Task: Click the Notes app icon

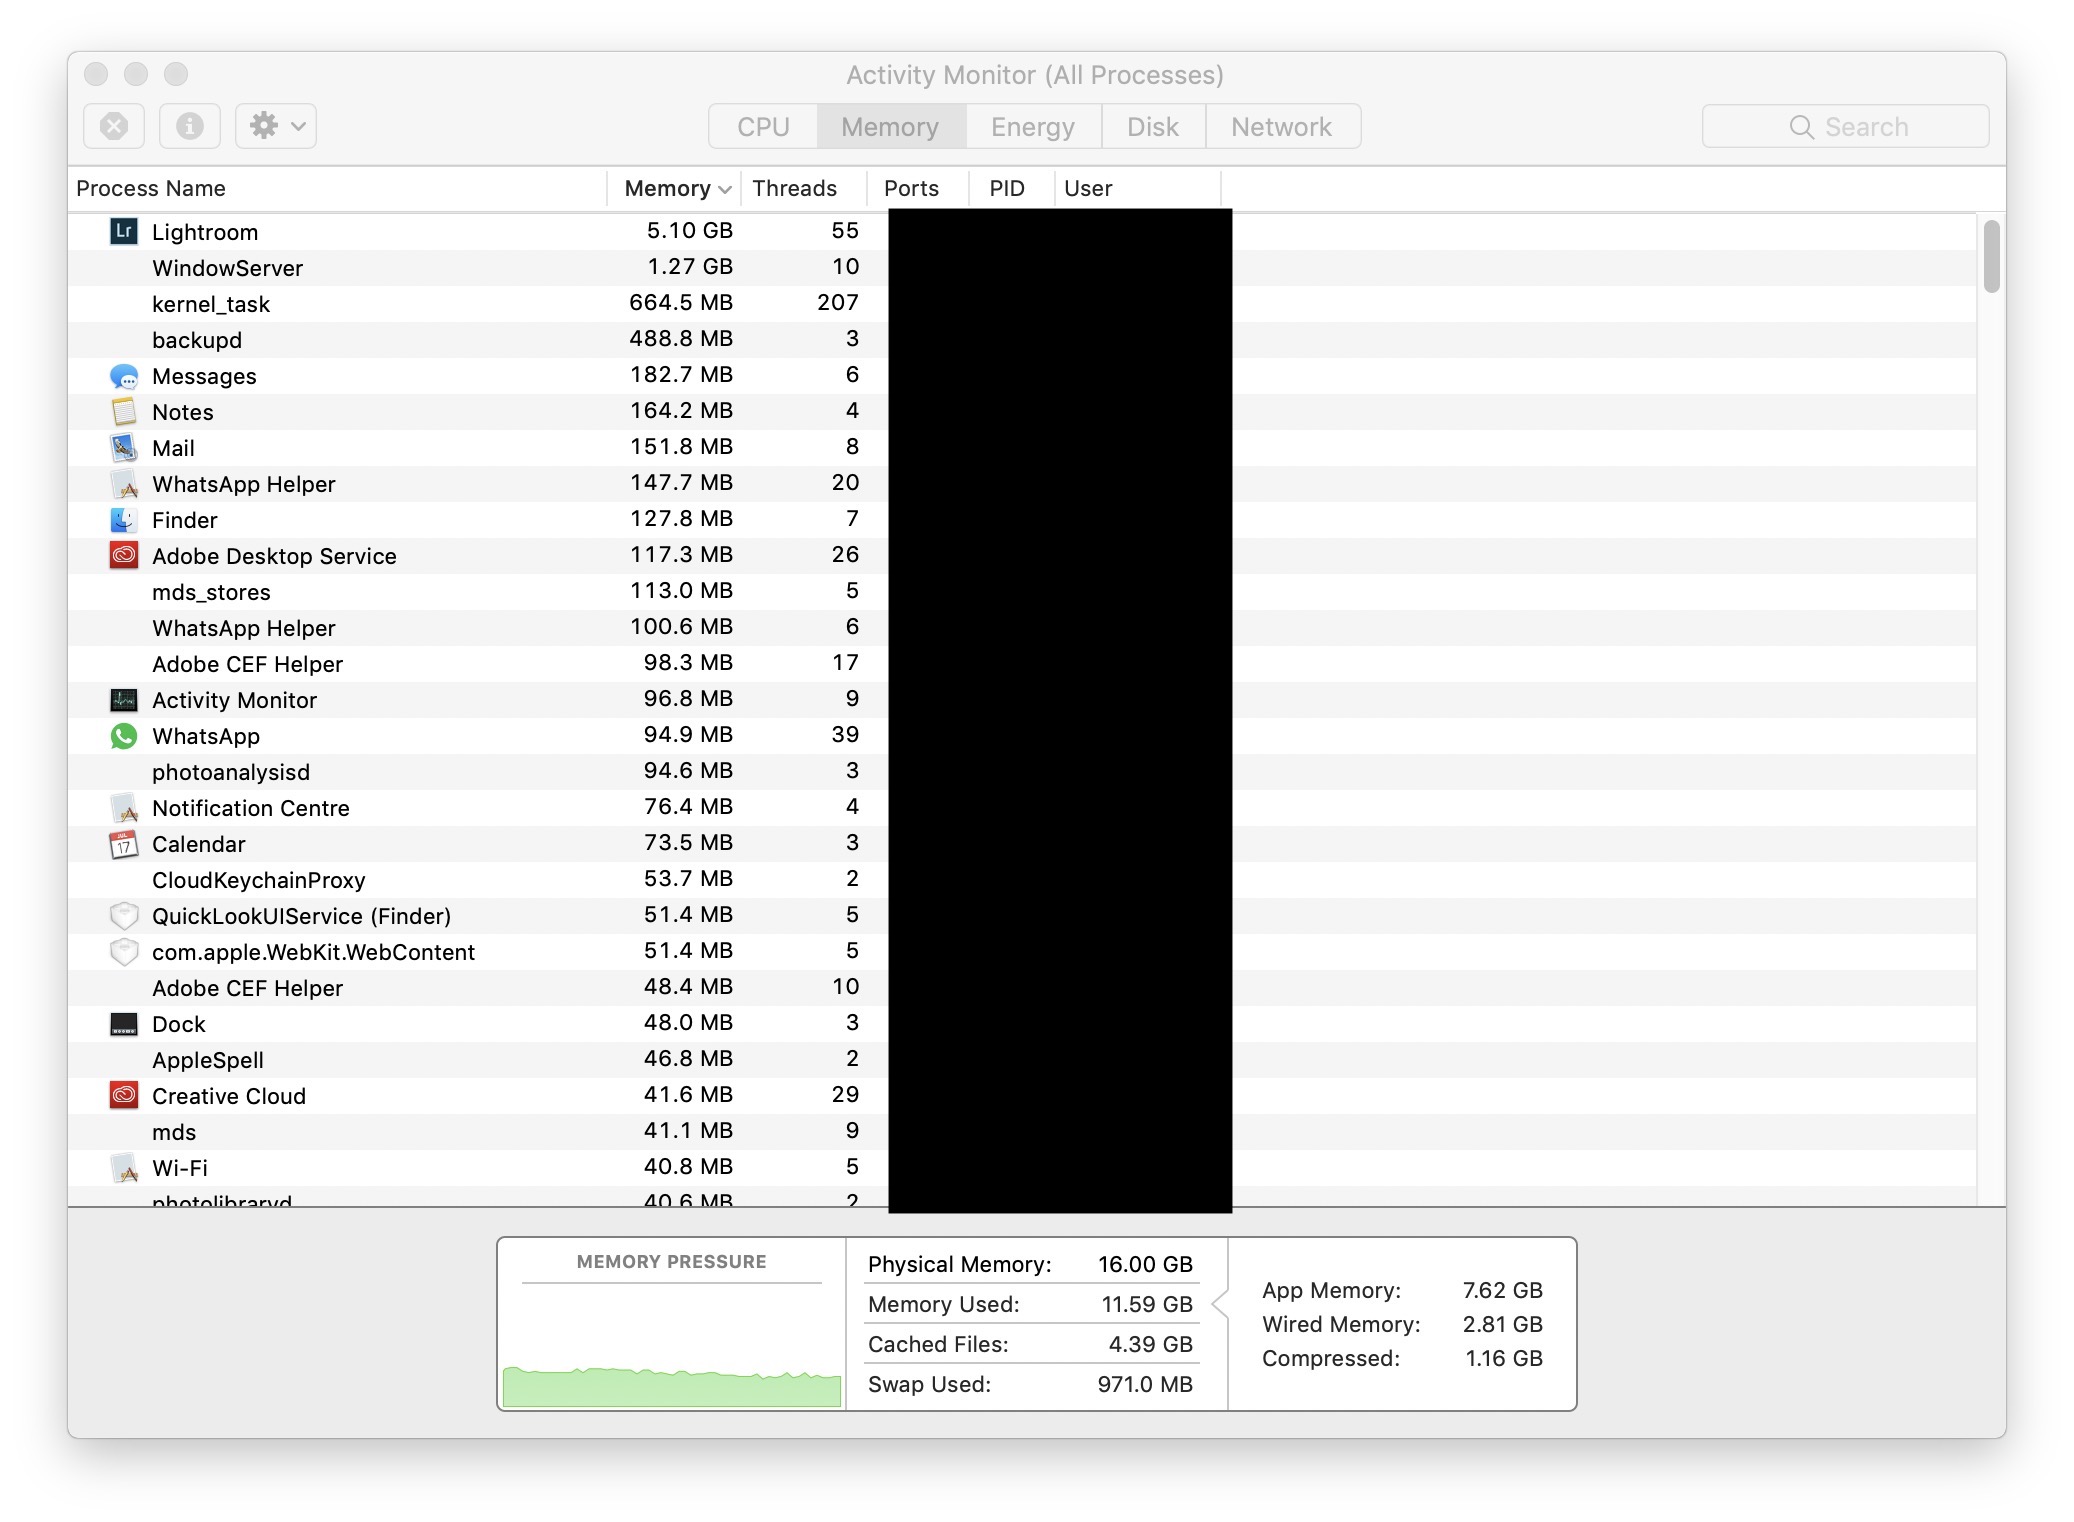Action: click(x=123, y=412)
